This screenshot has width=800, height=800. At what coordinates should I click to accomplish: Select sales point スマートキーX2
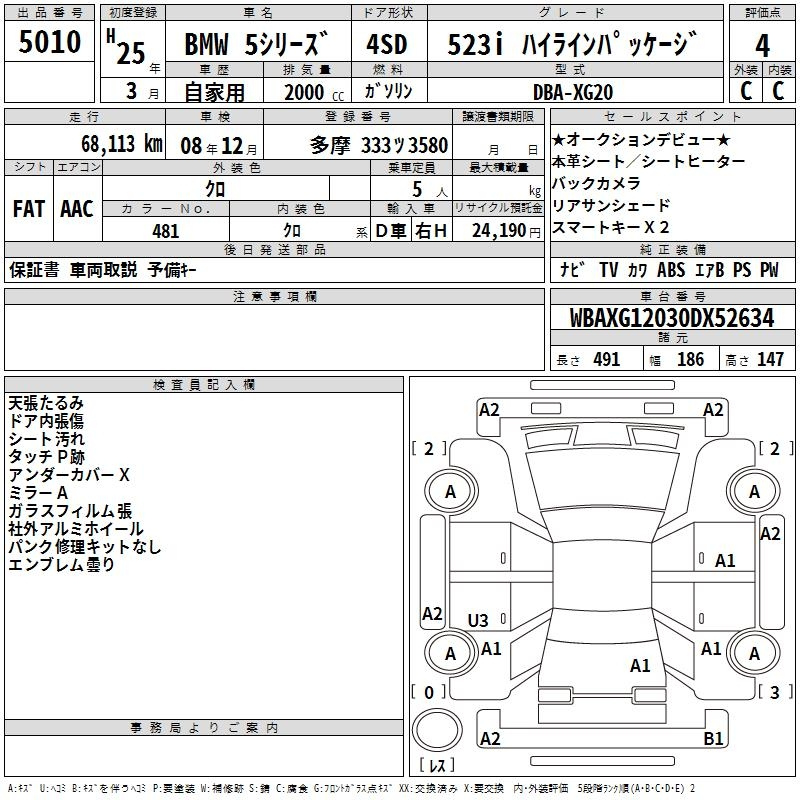(611, 228)
